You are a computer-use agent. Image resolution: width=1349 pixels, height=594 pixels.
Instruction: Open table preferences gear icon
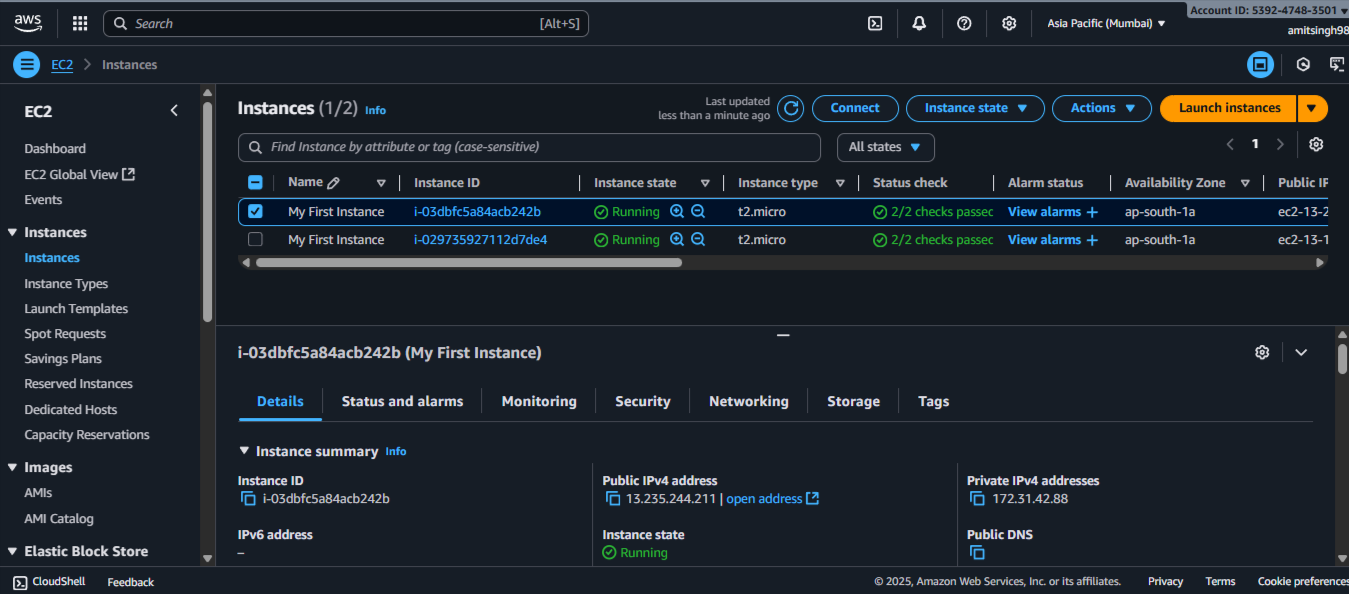1316,144
